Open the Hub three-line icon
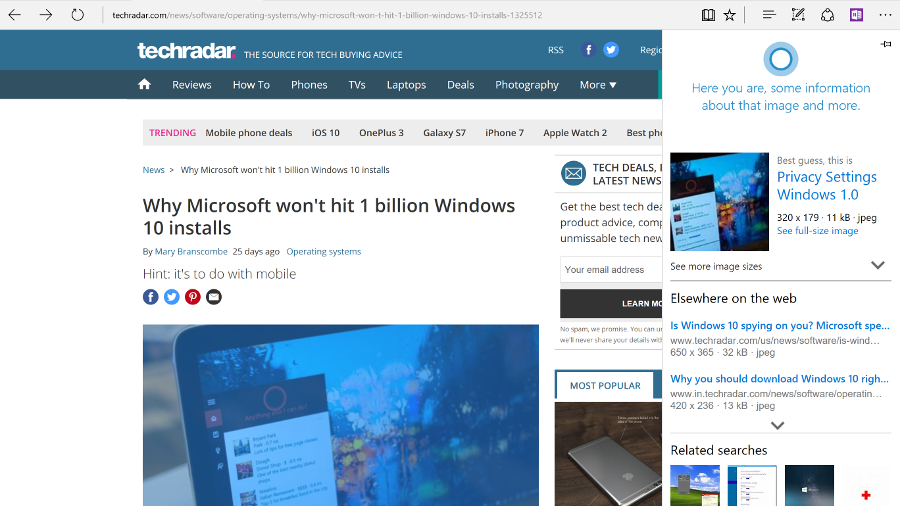 769,15
